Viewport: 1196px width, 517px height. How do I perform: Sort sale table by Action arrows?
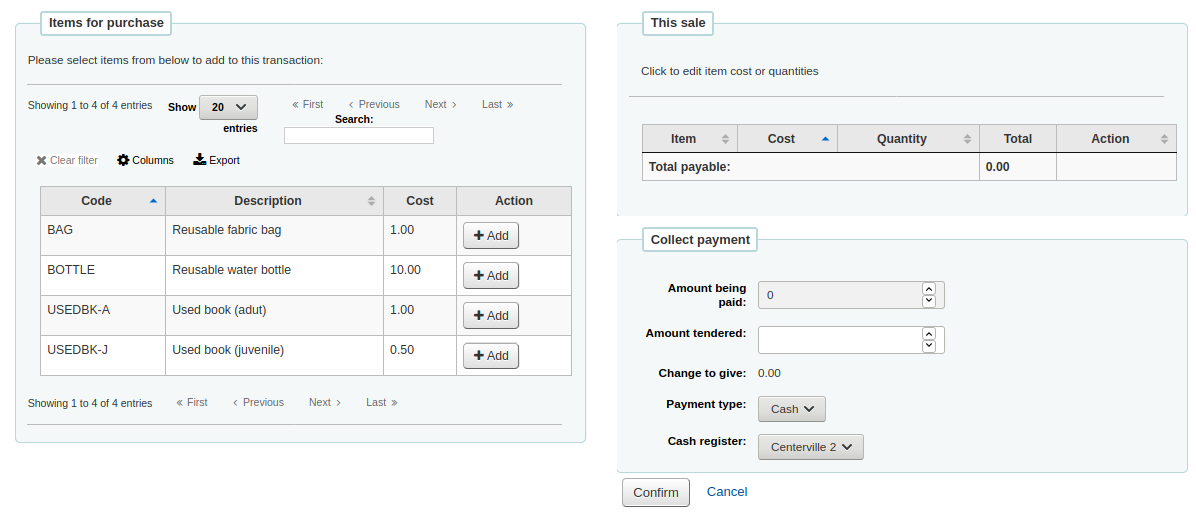1164,139
